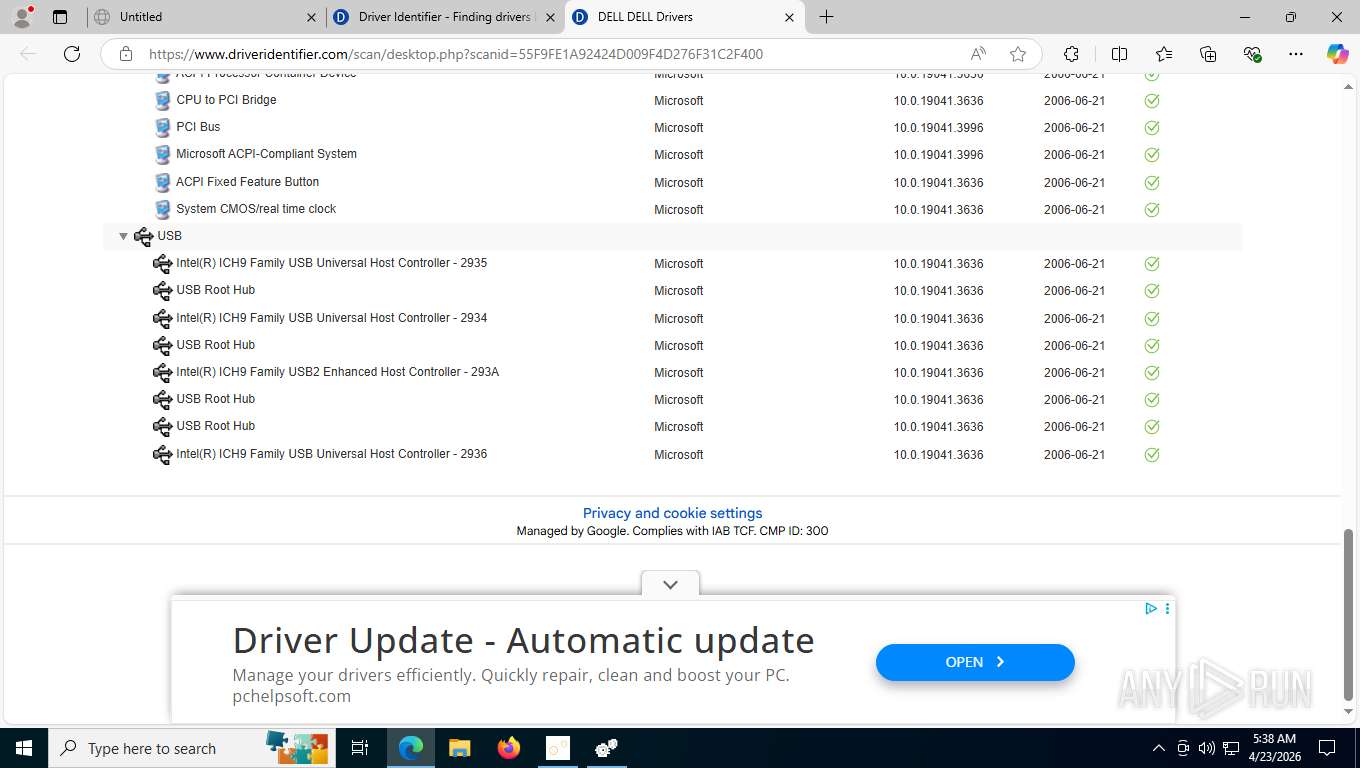Click green check for Host Controller - 293A
1360x768 pixels.
pyautogui.click(x=1152, y=373)
